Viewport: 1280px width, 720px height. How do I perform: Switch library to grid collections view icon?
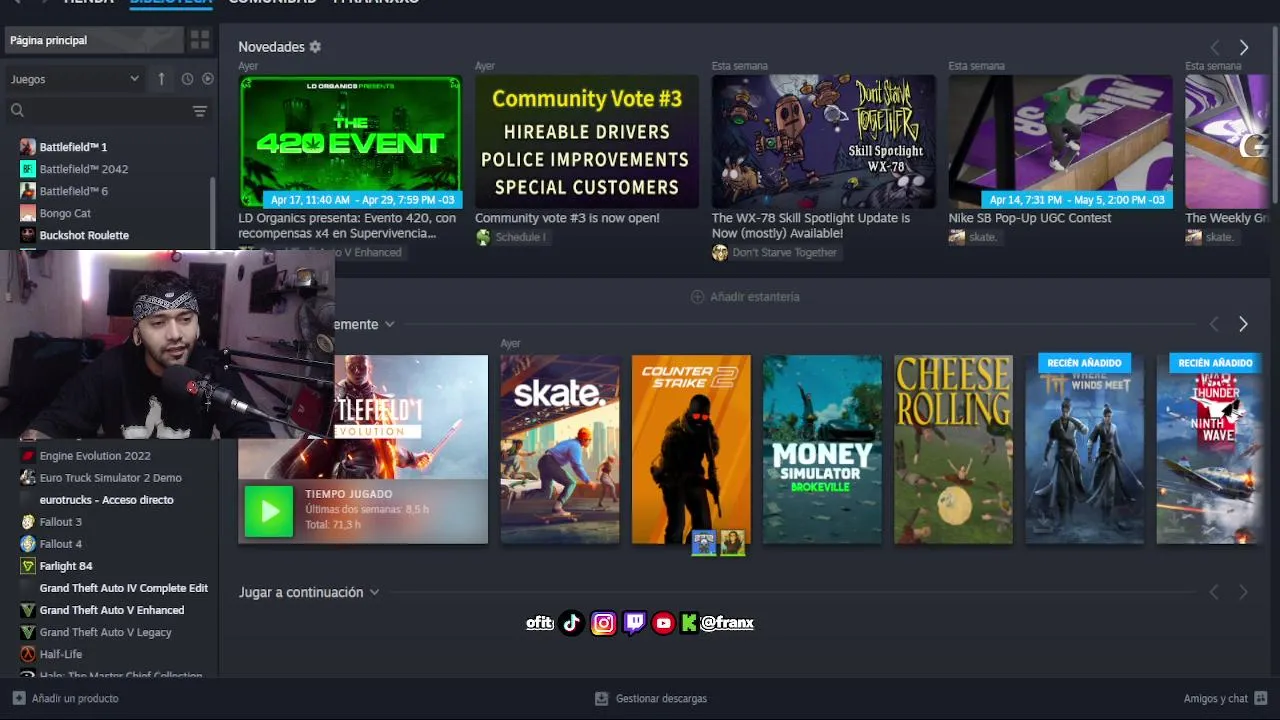(x=200, y=40)
